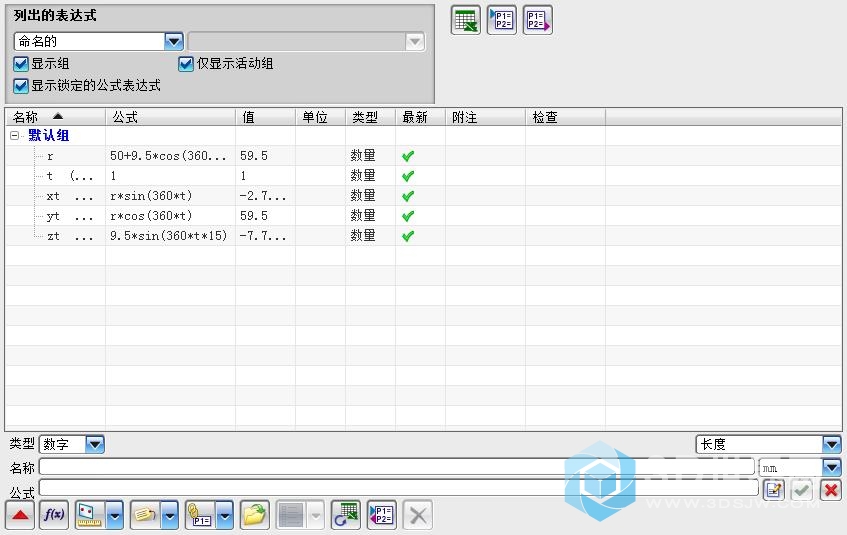The height and width of the screenshot is (535, 847).
Task: Click the open referenced parts folder icon
Action: tap(255, 515)
